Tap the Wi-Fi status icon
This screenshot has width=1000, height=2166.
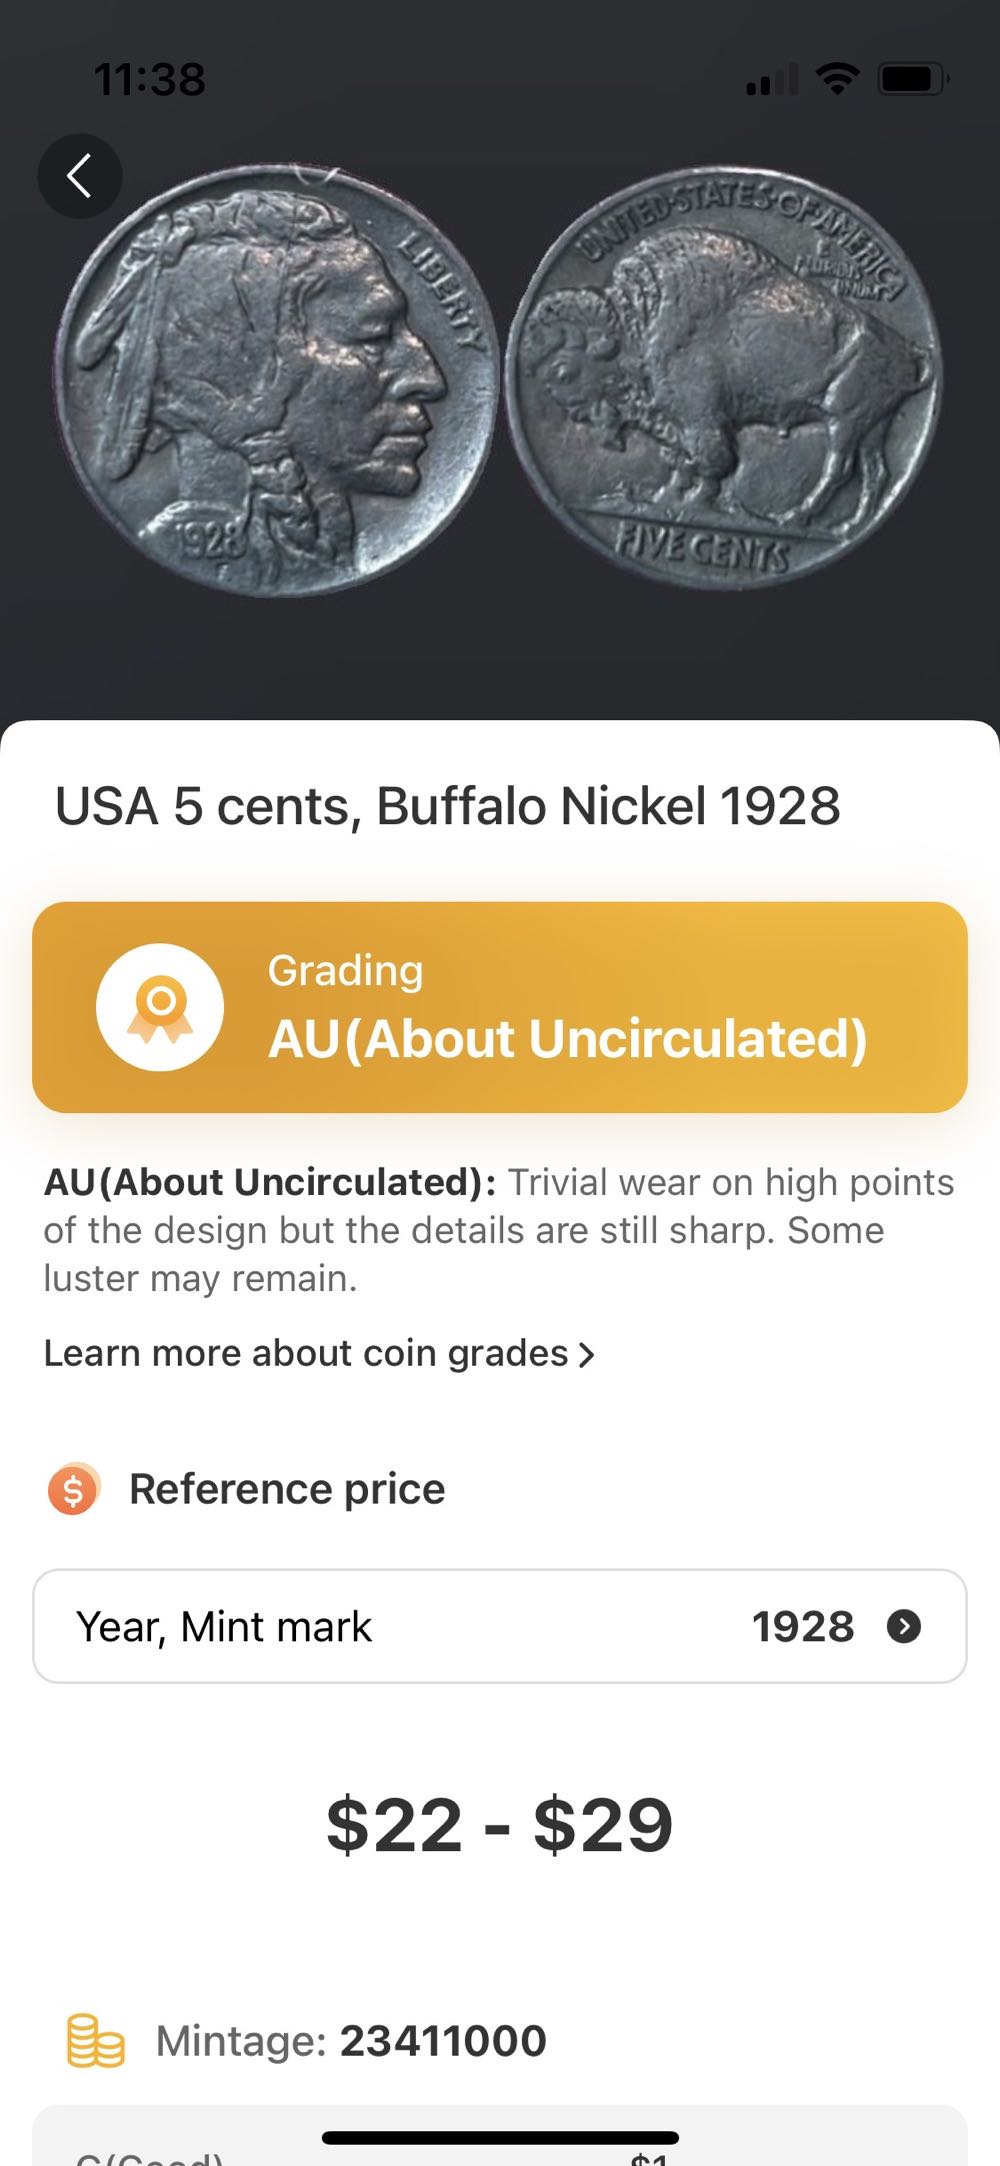point(838,78)
